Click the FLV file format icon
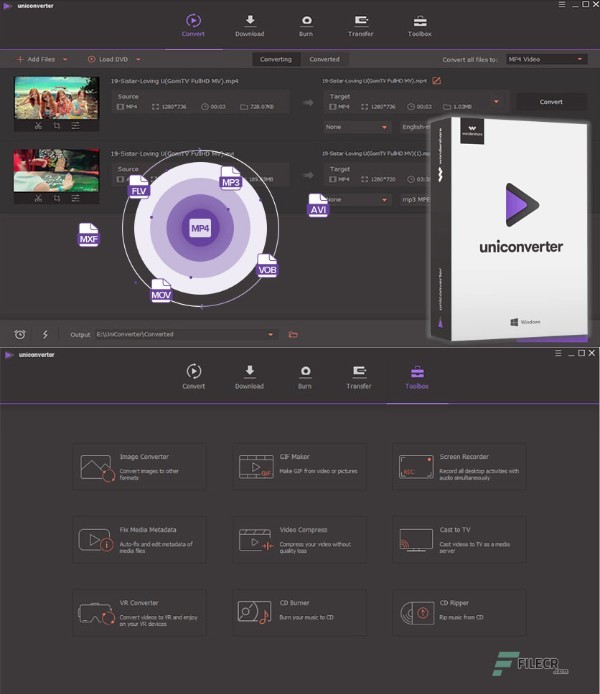The width and height of the screenshot is (600, 694). 138,186
